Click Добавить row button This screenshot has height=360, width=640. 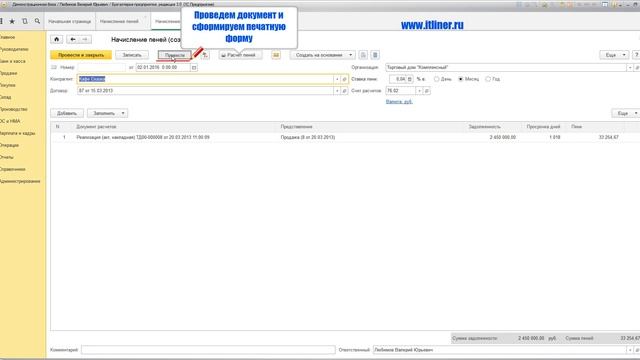(67, 113)
